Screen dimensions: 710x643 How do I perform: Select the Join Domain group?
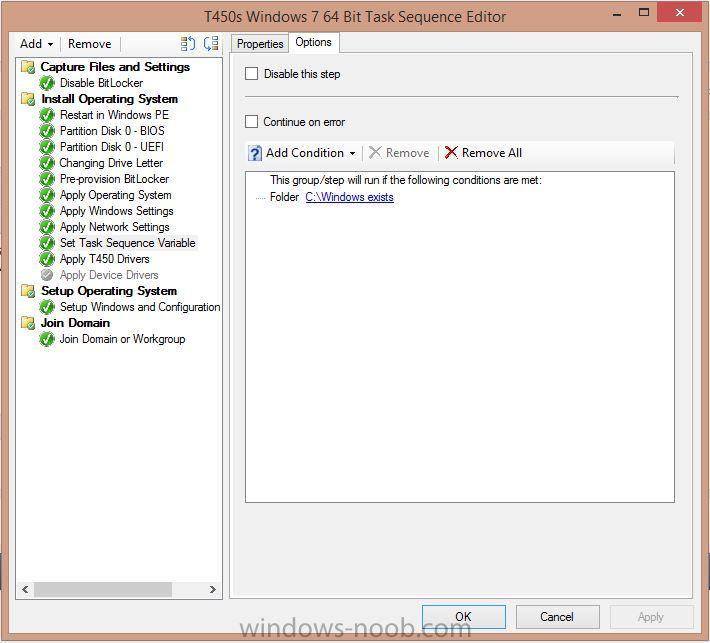point(75,323)
